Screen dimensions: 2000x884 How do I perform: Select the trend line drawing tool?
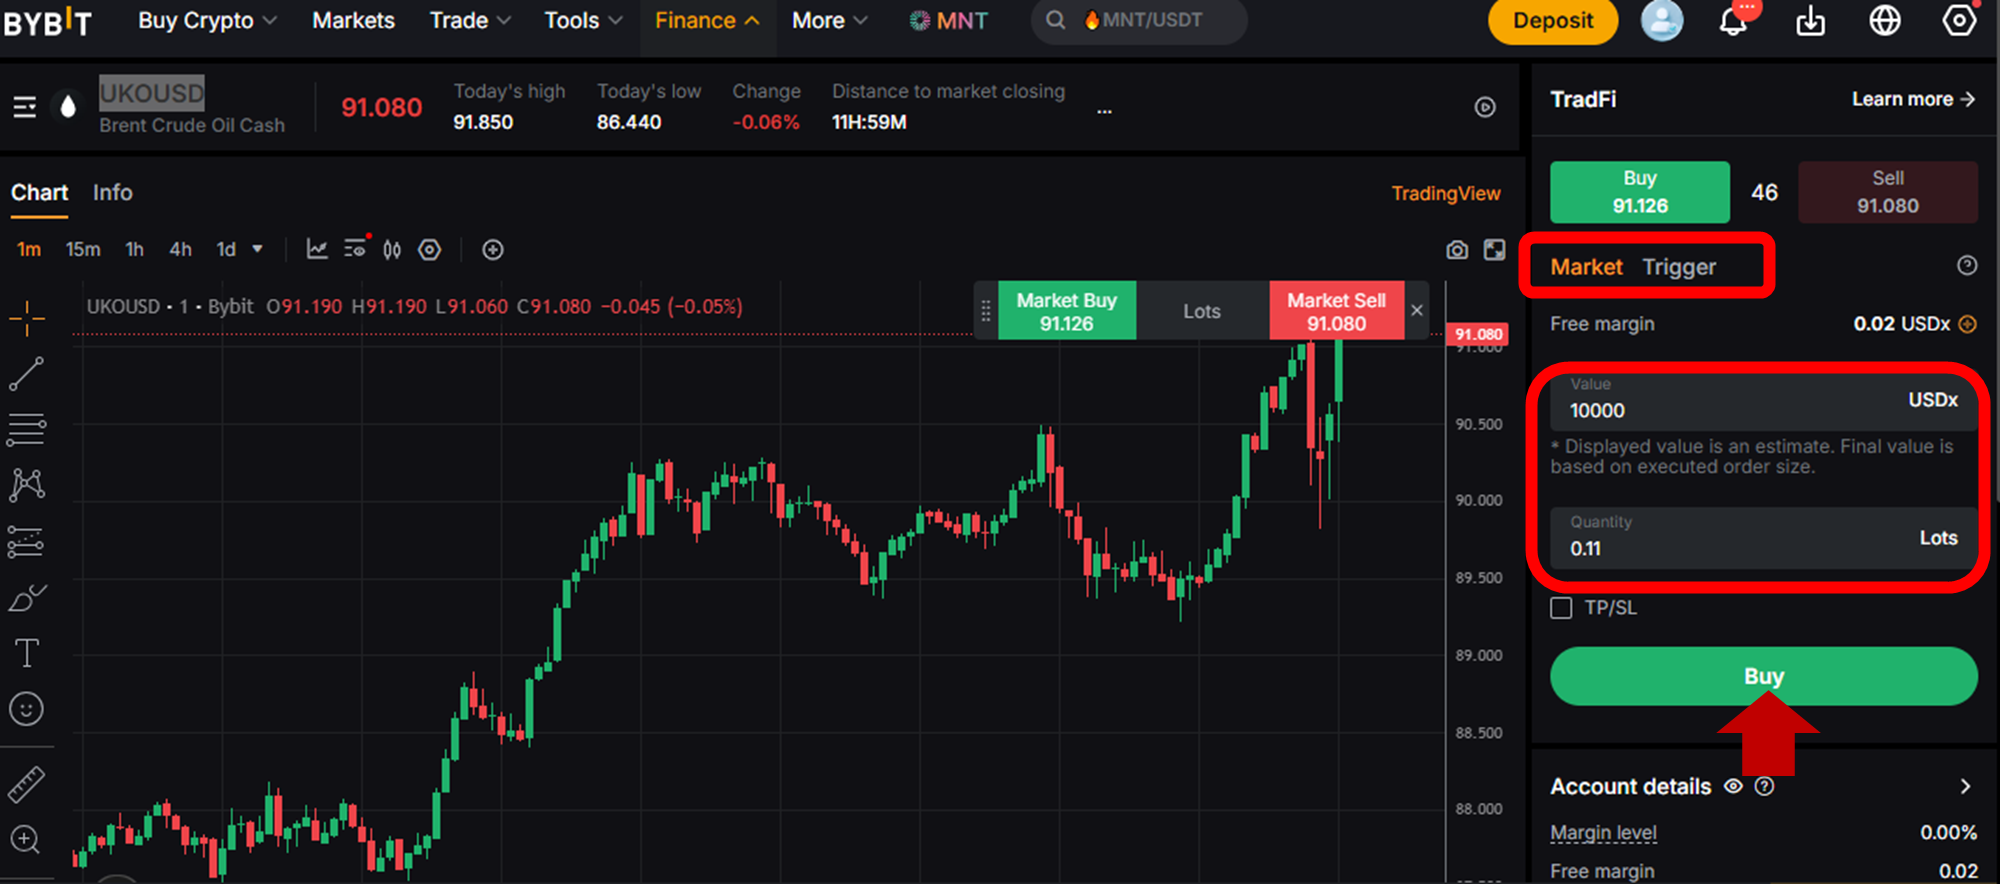pos(26,374)
